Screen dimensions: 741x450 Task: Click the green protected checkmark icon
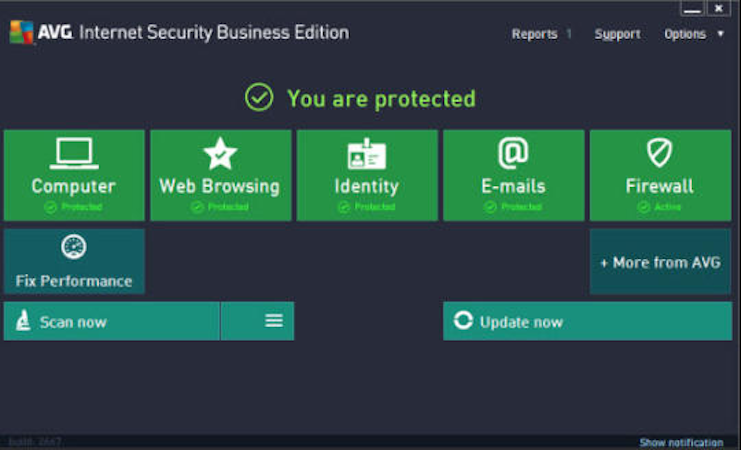[259, 97]
